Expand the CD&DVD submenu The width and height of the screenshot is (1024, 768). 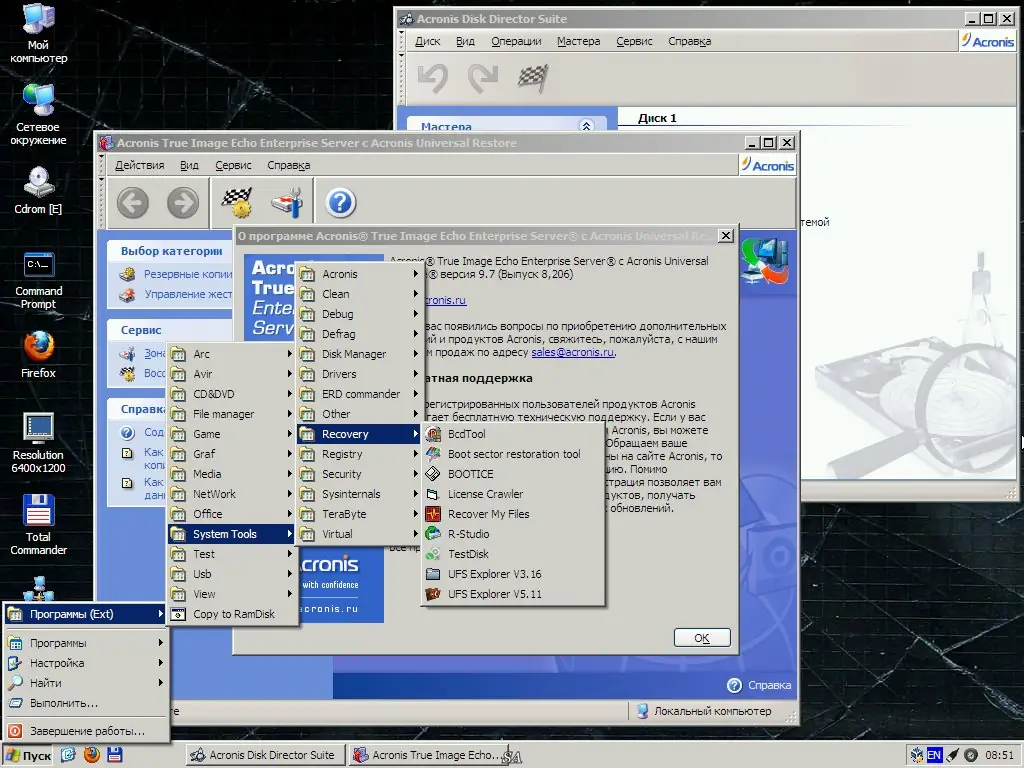click(232, 394)
